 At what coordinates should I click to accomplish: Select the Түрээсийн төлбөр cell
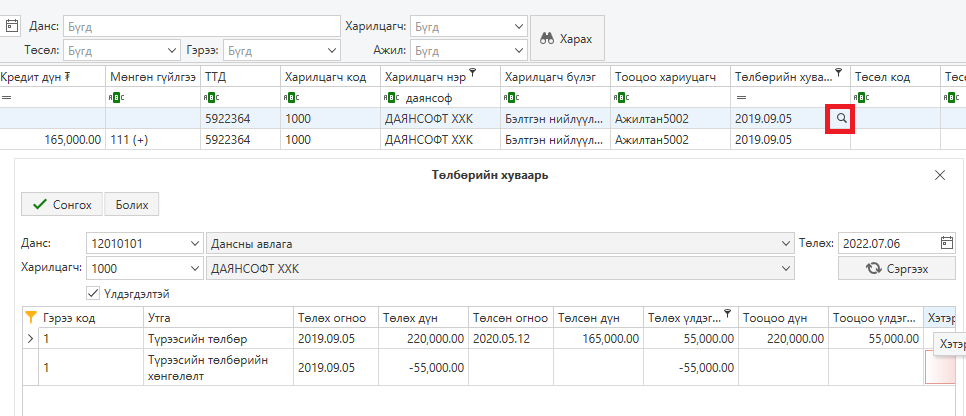(218, 338)
